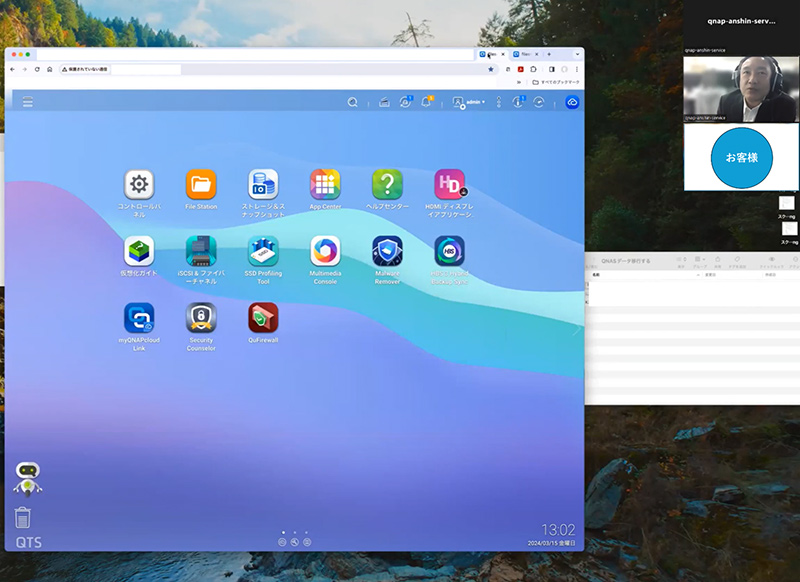Viewport: 800px width, 582px height.
Task: Click the browser back arrow
Action: pos(13,69)
